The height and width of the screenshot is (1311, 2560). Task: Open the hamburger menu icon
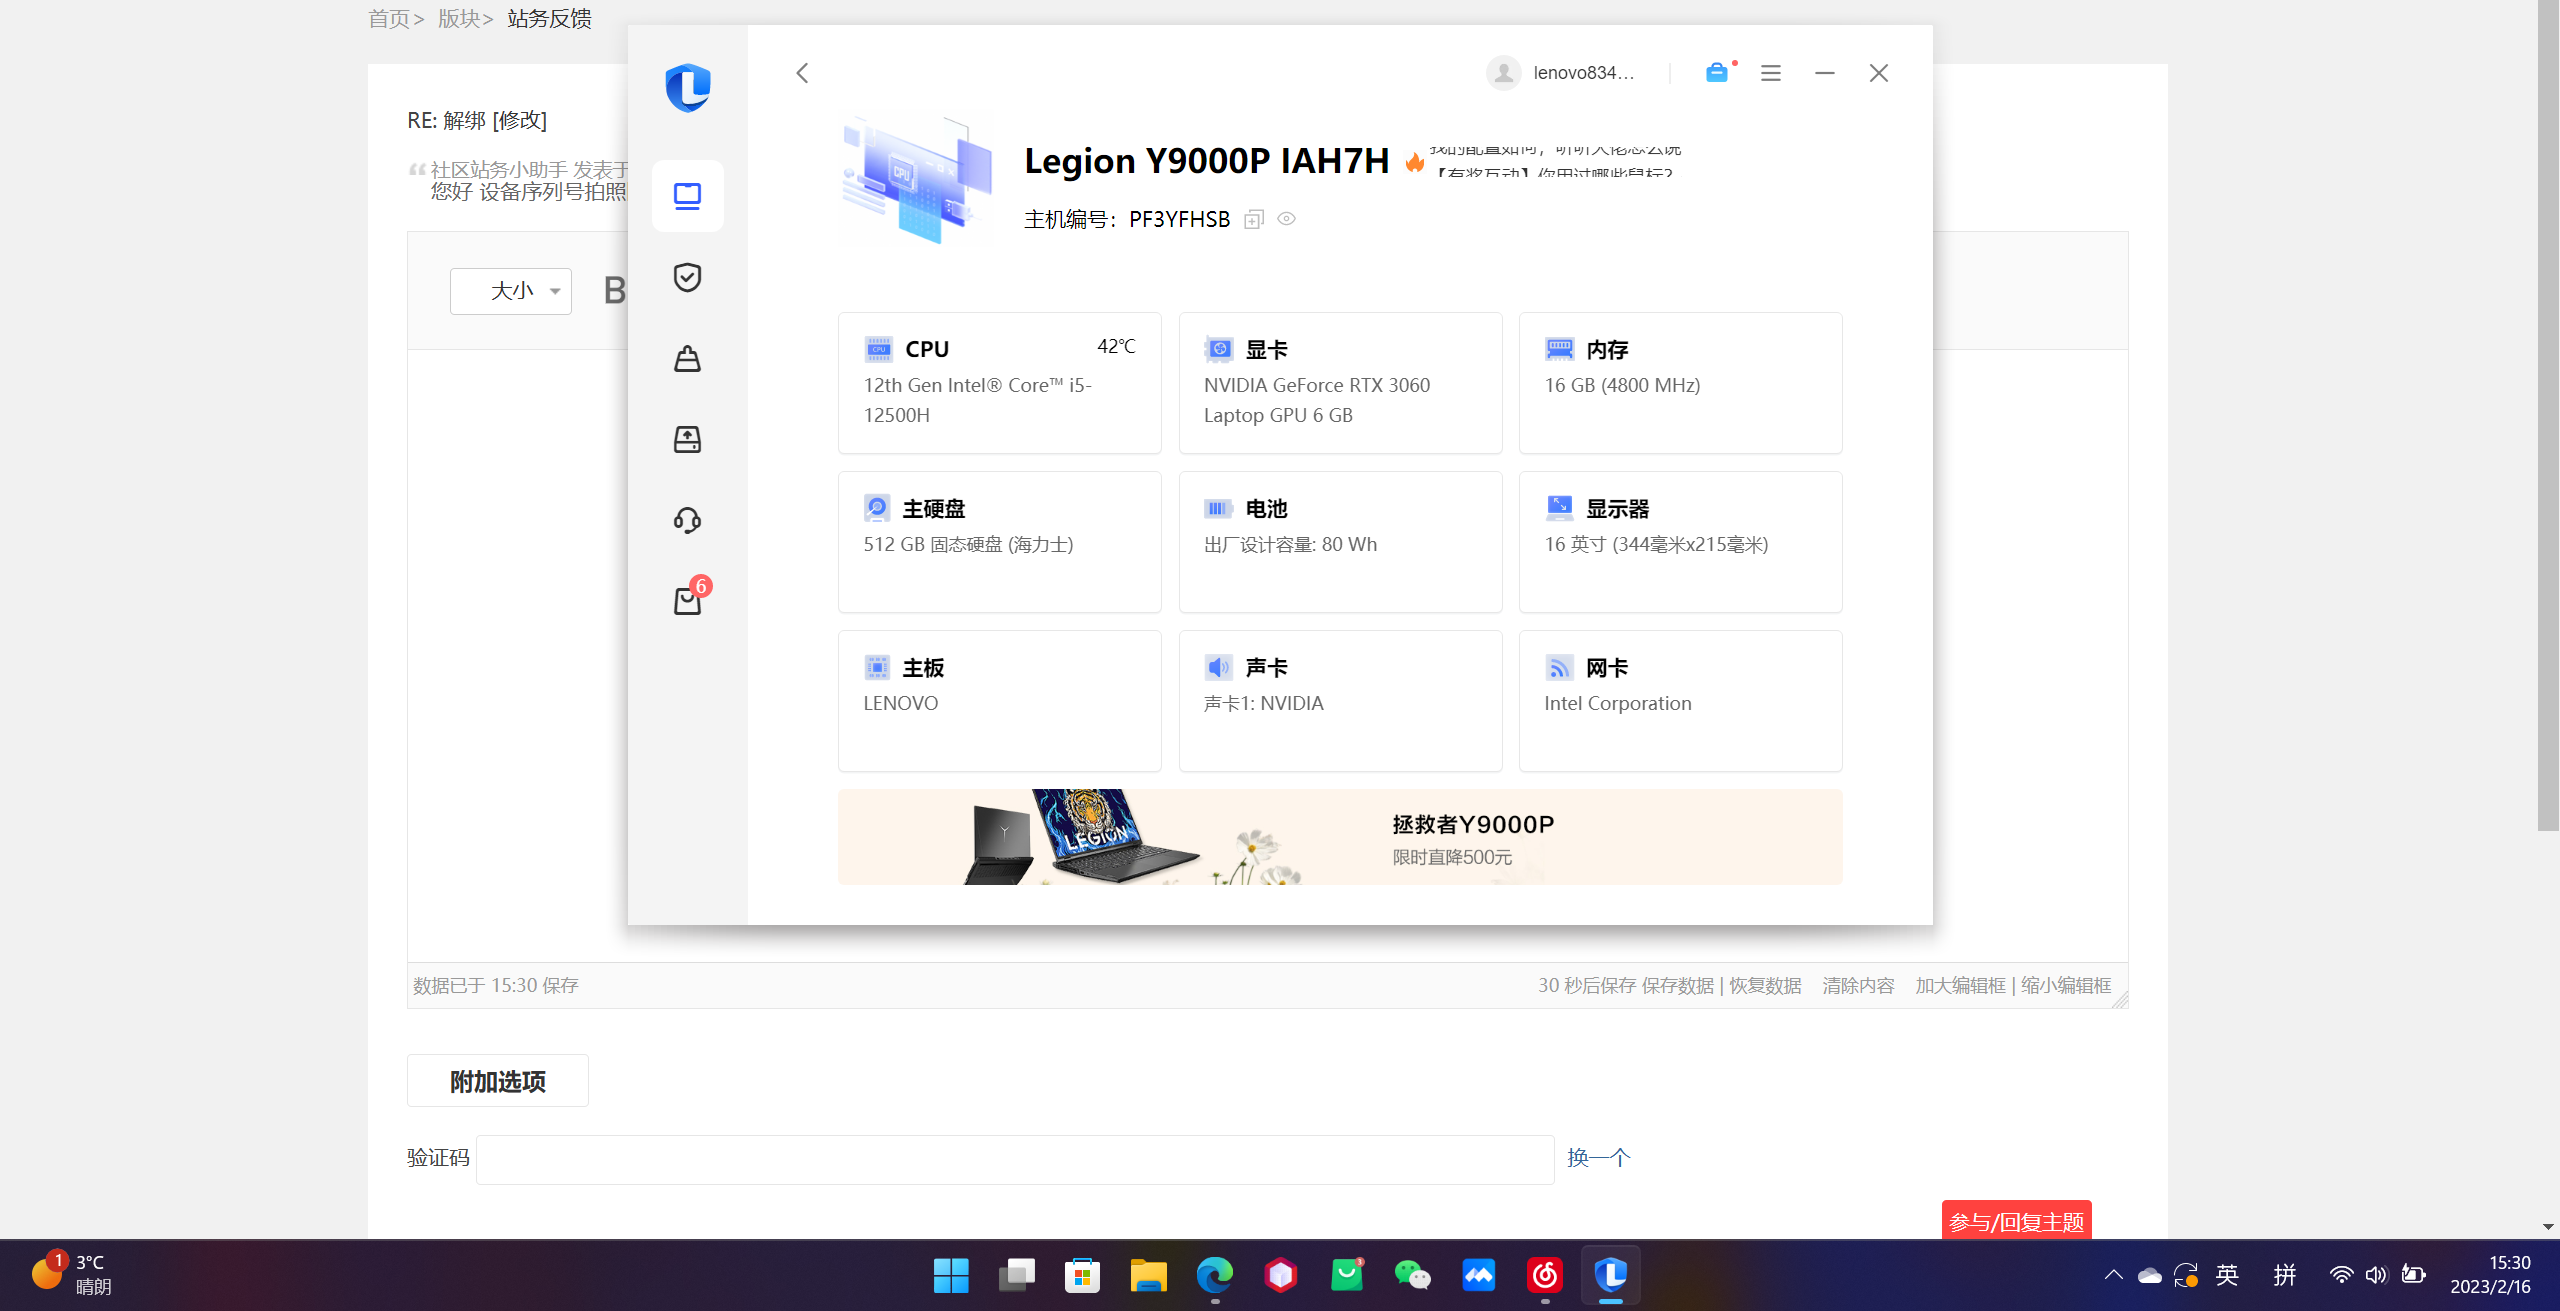click(1771, 73)
